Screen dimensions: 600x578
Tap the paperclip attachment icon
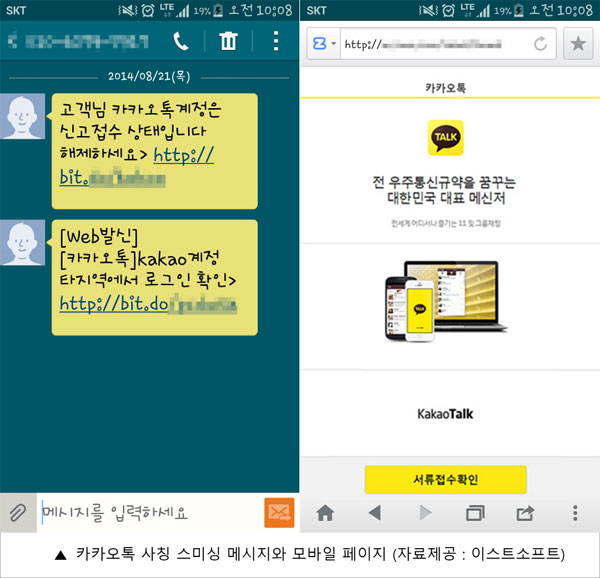17,513
